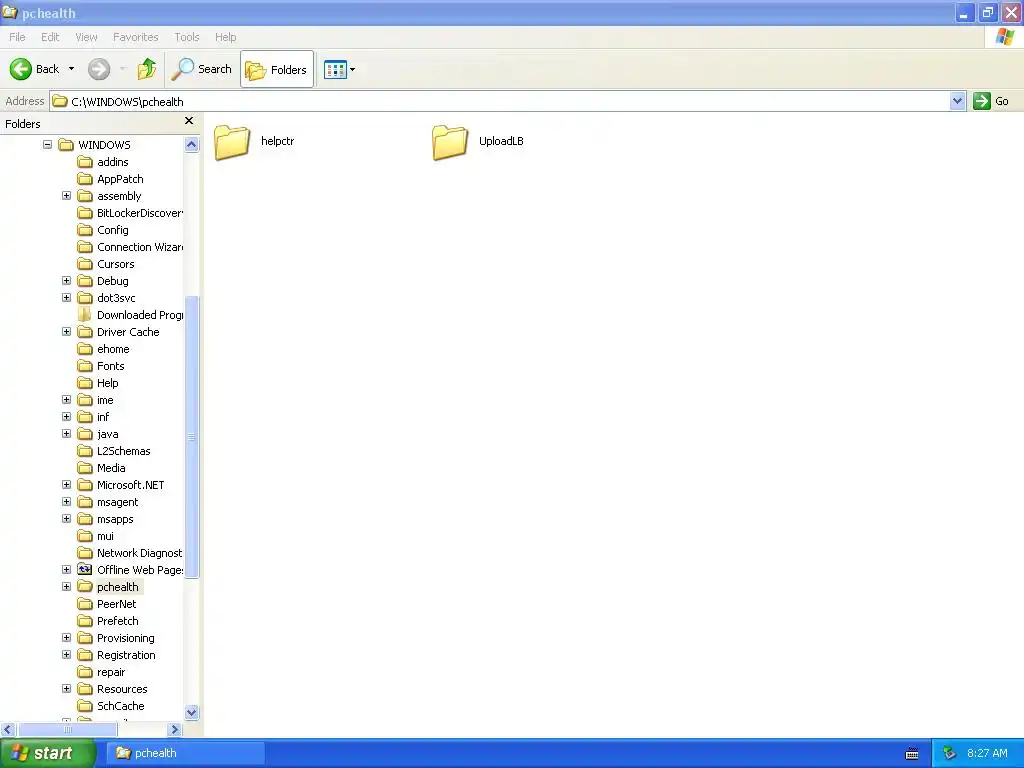Open the Tools menu

pyautogui.click(x=187, y=37)
